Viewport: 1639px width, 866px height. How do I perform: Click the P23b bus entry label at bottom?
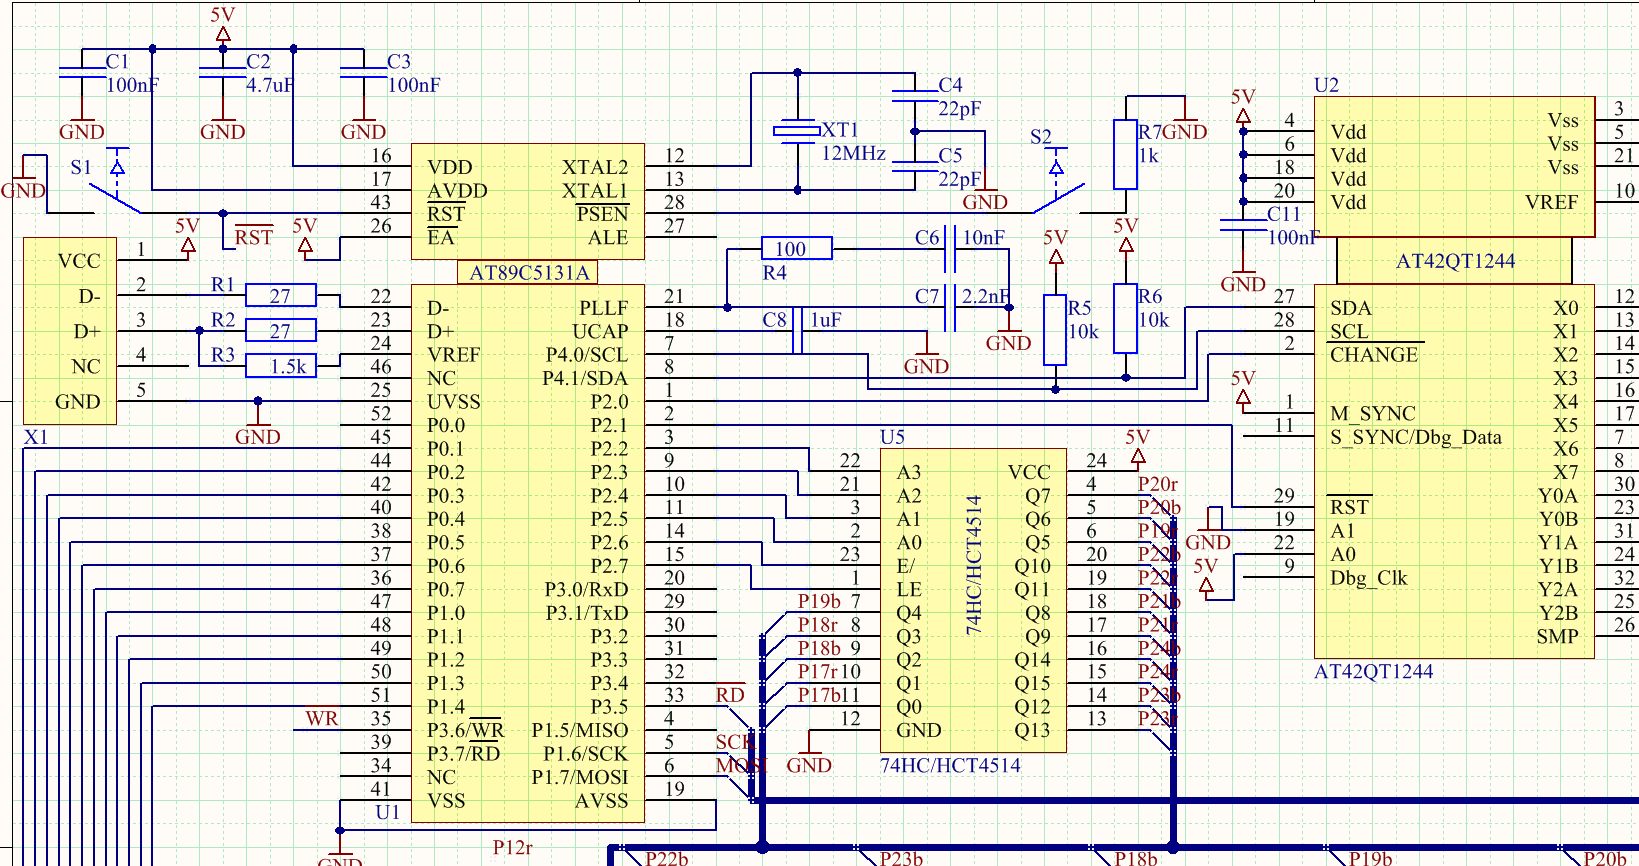click(901, 858)
